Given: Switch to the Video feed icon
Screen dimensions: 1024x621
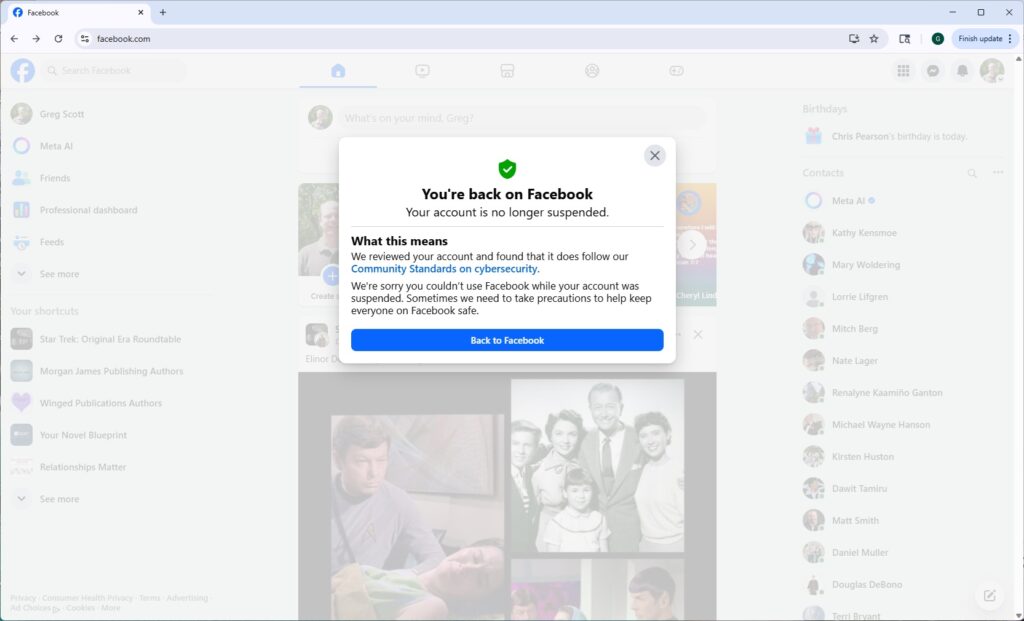Looking at the screenshot, I should tap(422, 70).
